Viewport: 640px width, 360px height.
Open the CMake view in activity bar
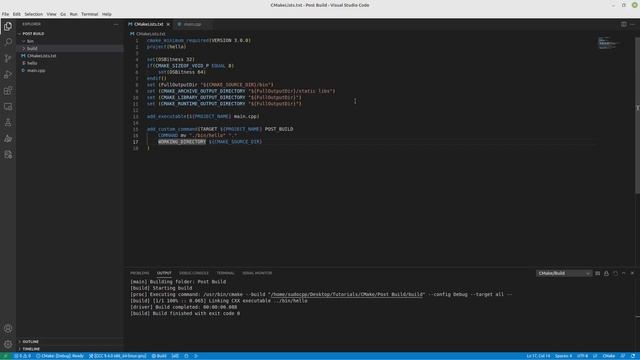(8, 139)
